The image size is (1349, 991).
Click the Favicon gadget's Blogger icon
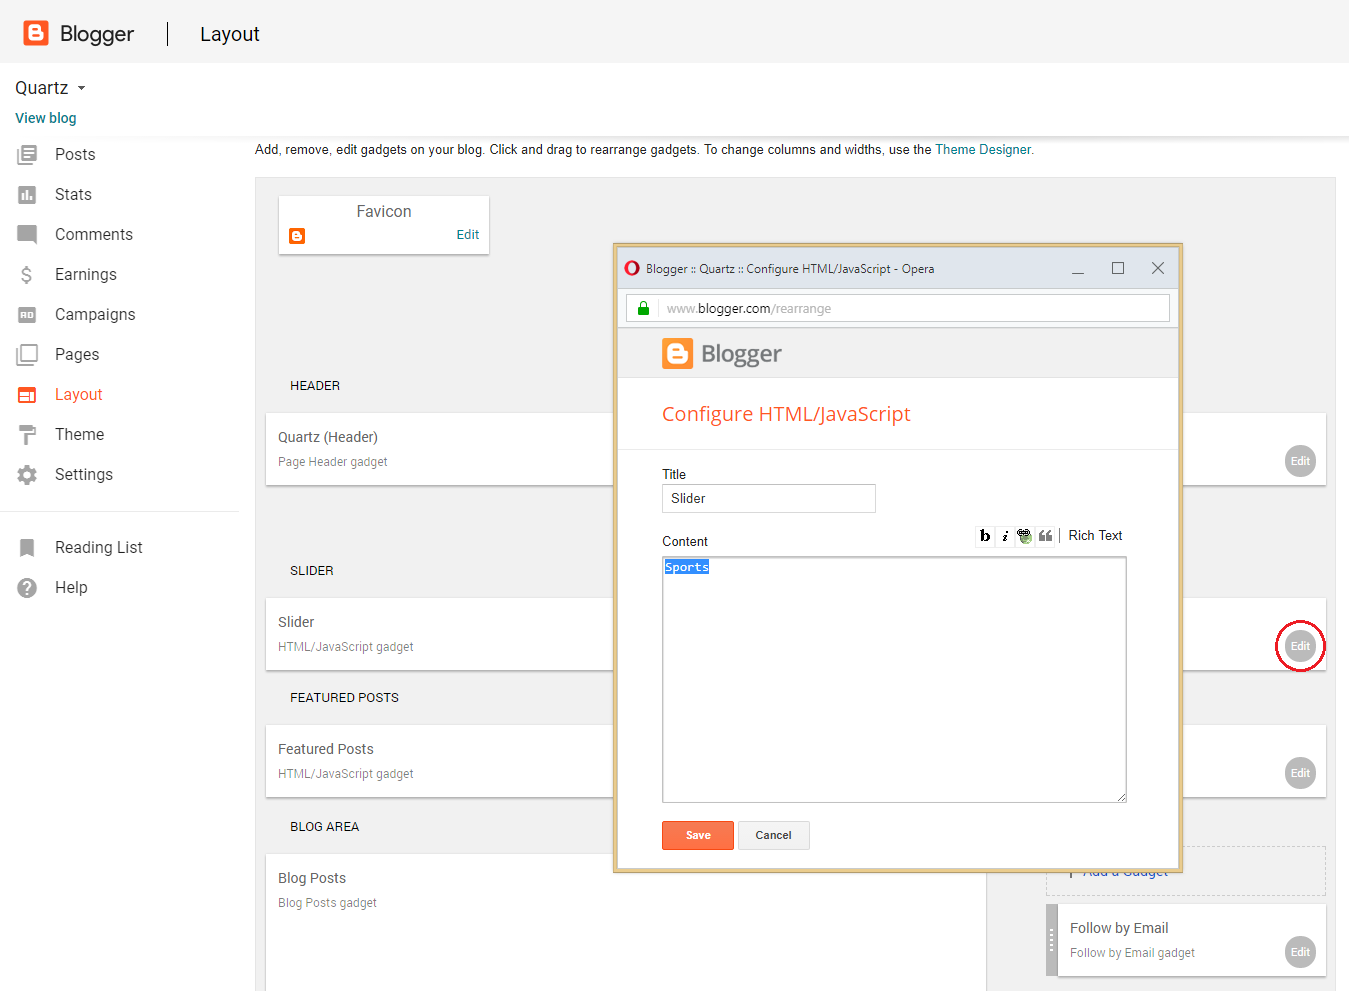(297, 236)
